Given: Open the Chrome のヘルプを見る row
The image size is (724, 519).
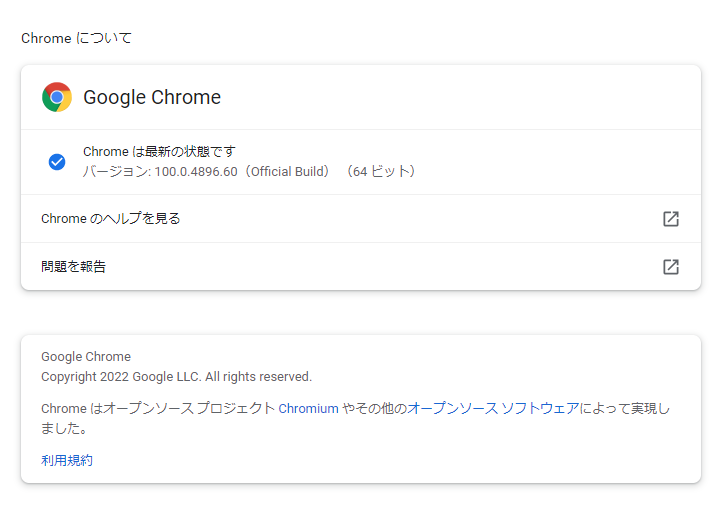Looking at the screenshot, I should (361, 219).
